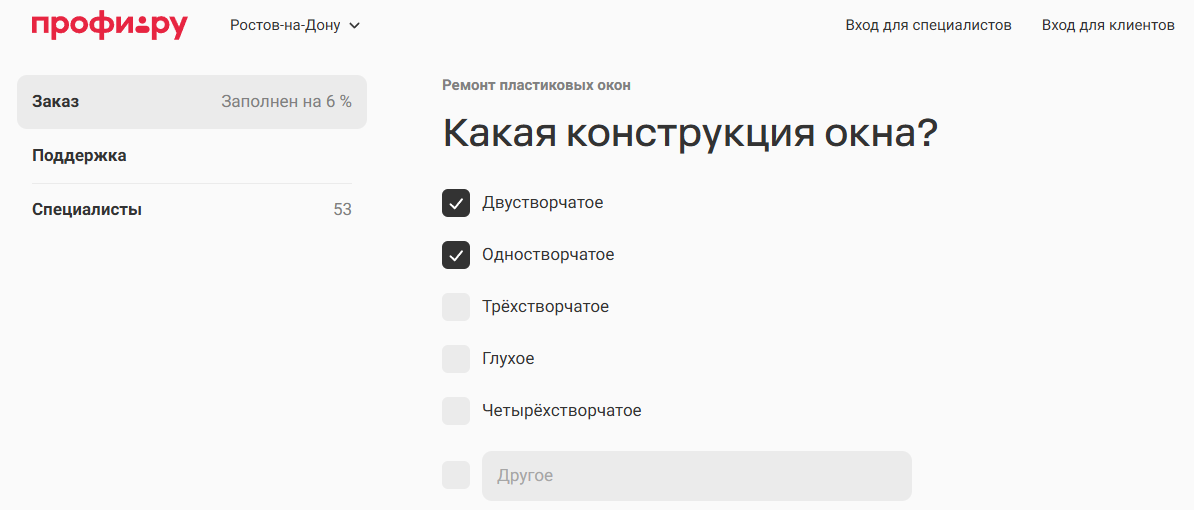
Task: Uncheck the Одностворчатое checkbox
Action: click(456, 255)
